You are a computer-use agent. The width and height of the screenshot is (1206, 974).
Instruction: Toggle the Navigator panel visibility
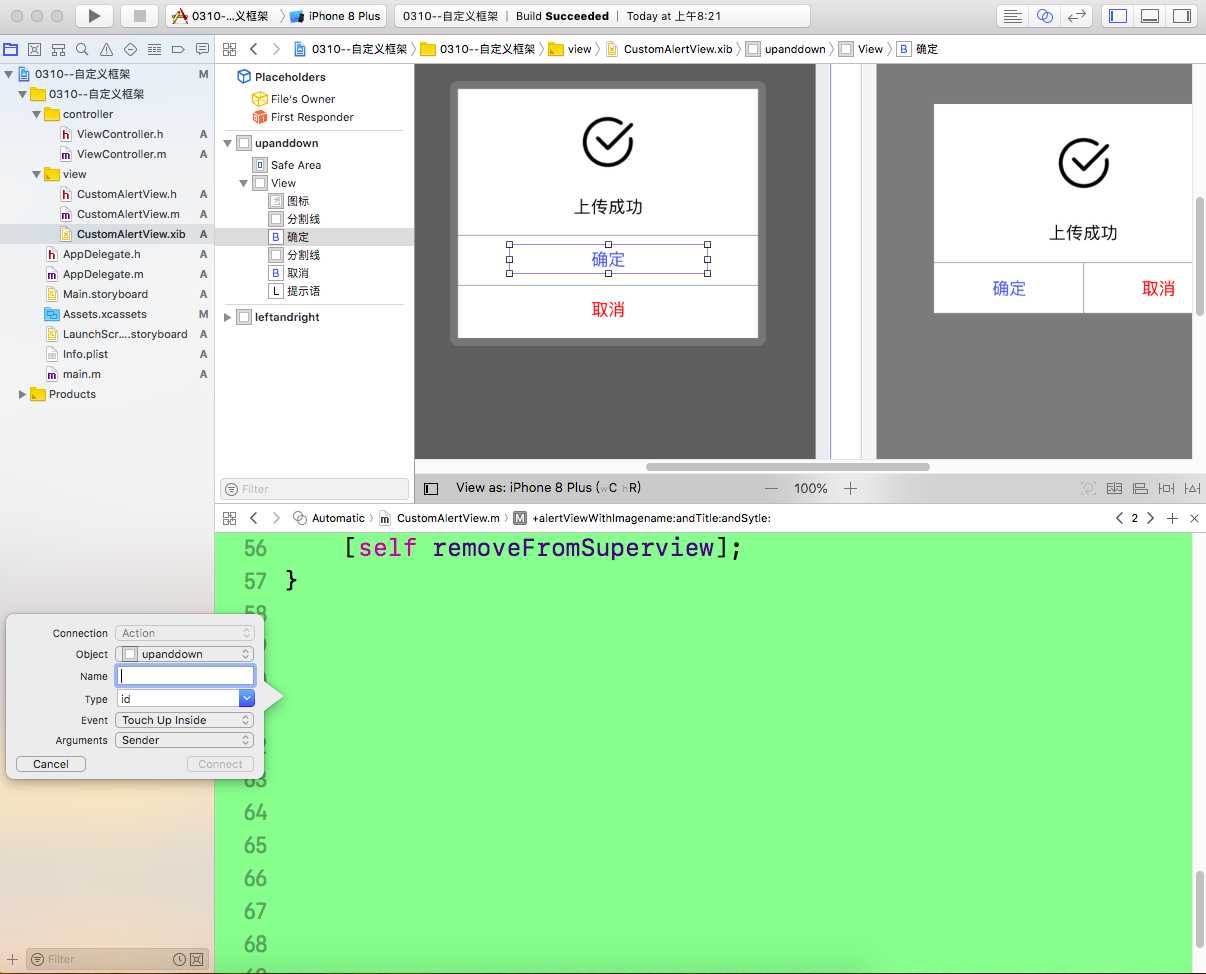(1119, 16)
